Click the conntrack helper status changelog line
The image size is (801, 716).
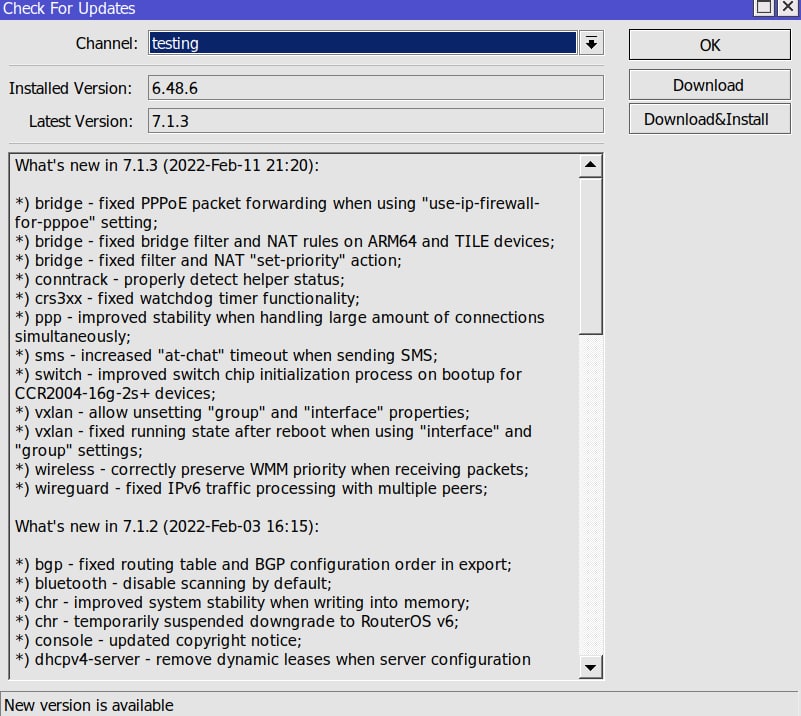tap(180, 279)
